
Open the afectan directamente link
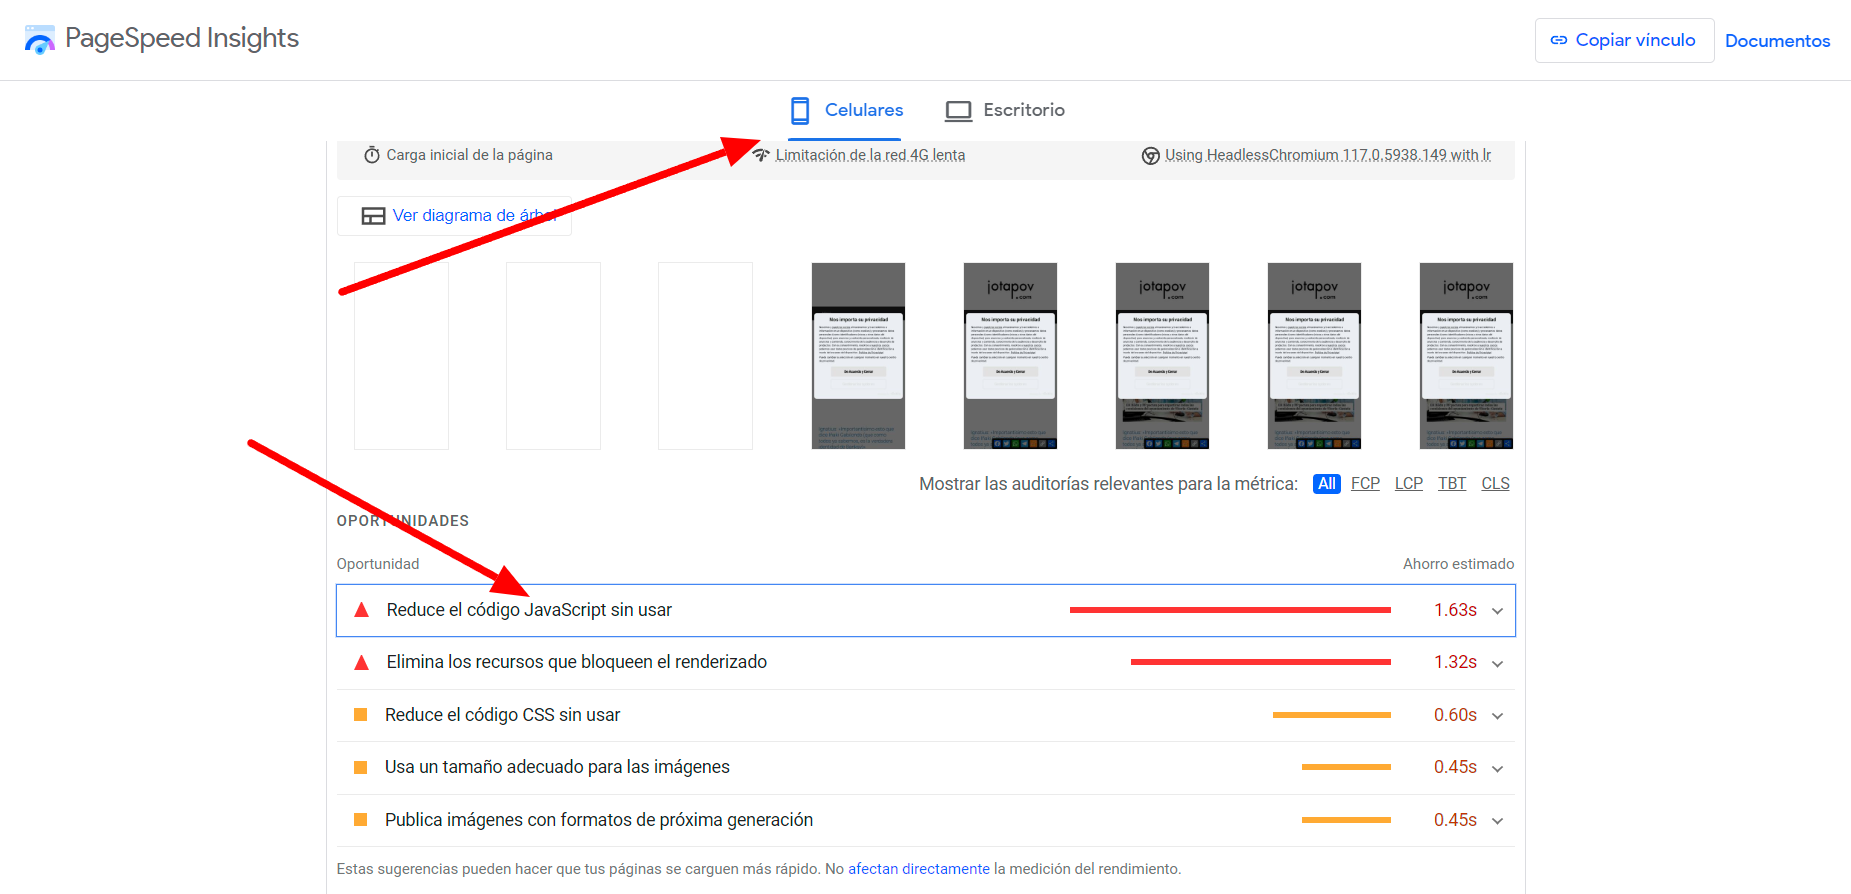(918, 869)
